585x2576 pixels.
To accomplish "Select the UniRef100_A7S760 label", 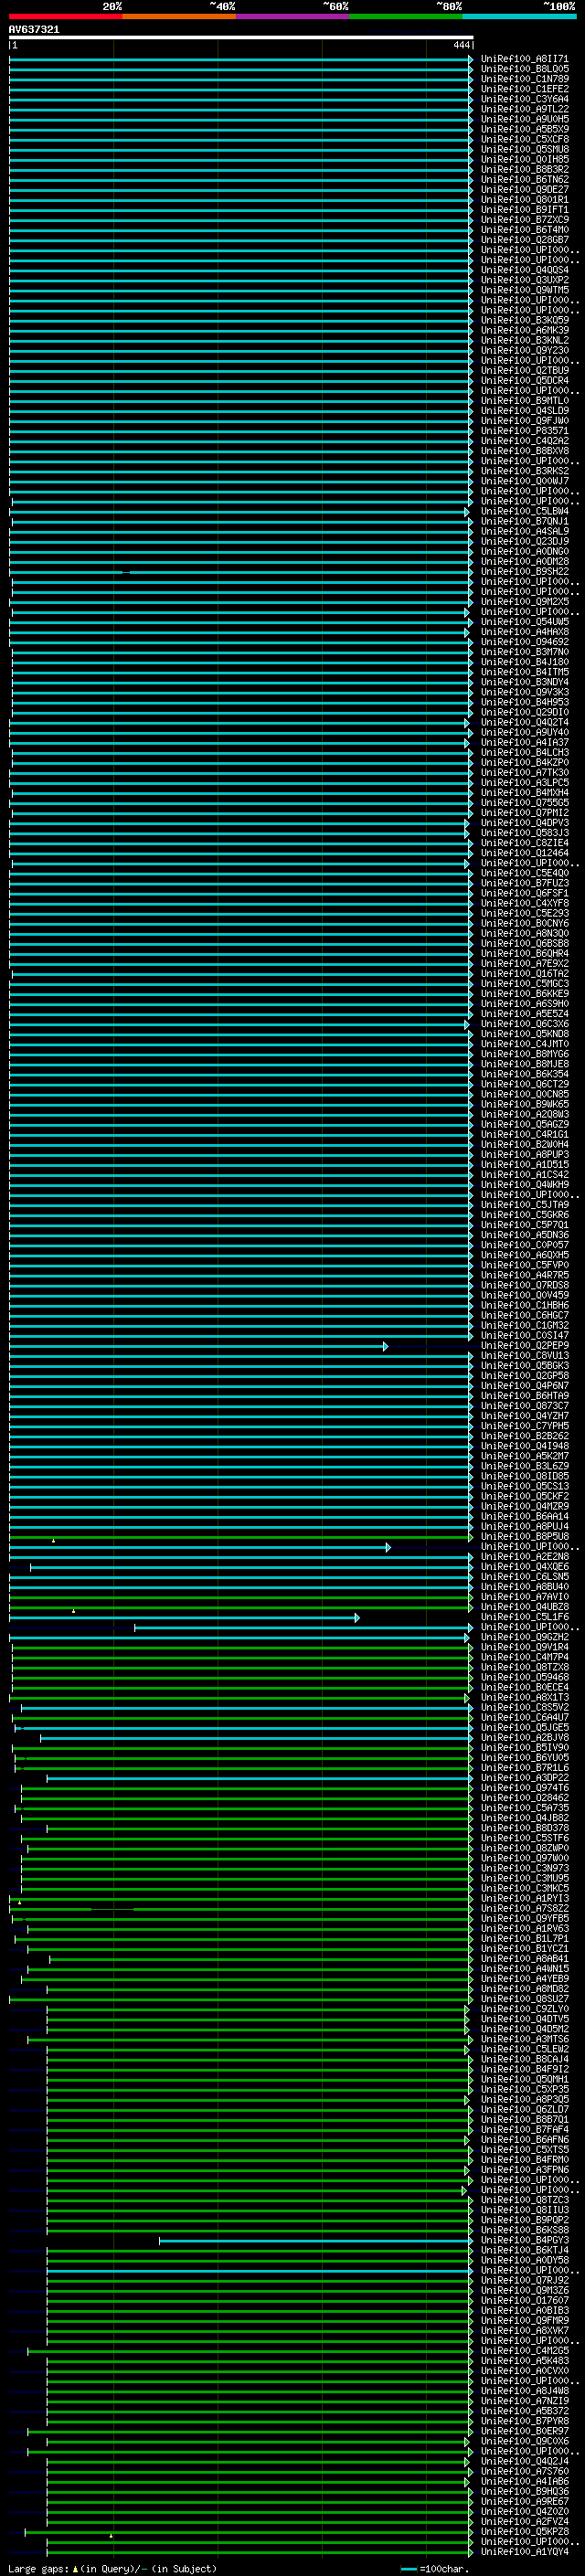I will 525,2471.
